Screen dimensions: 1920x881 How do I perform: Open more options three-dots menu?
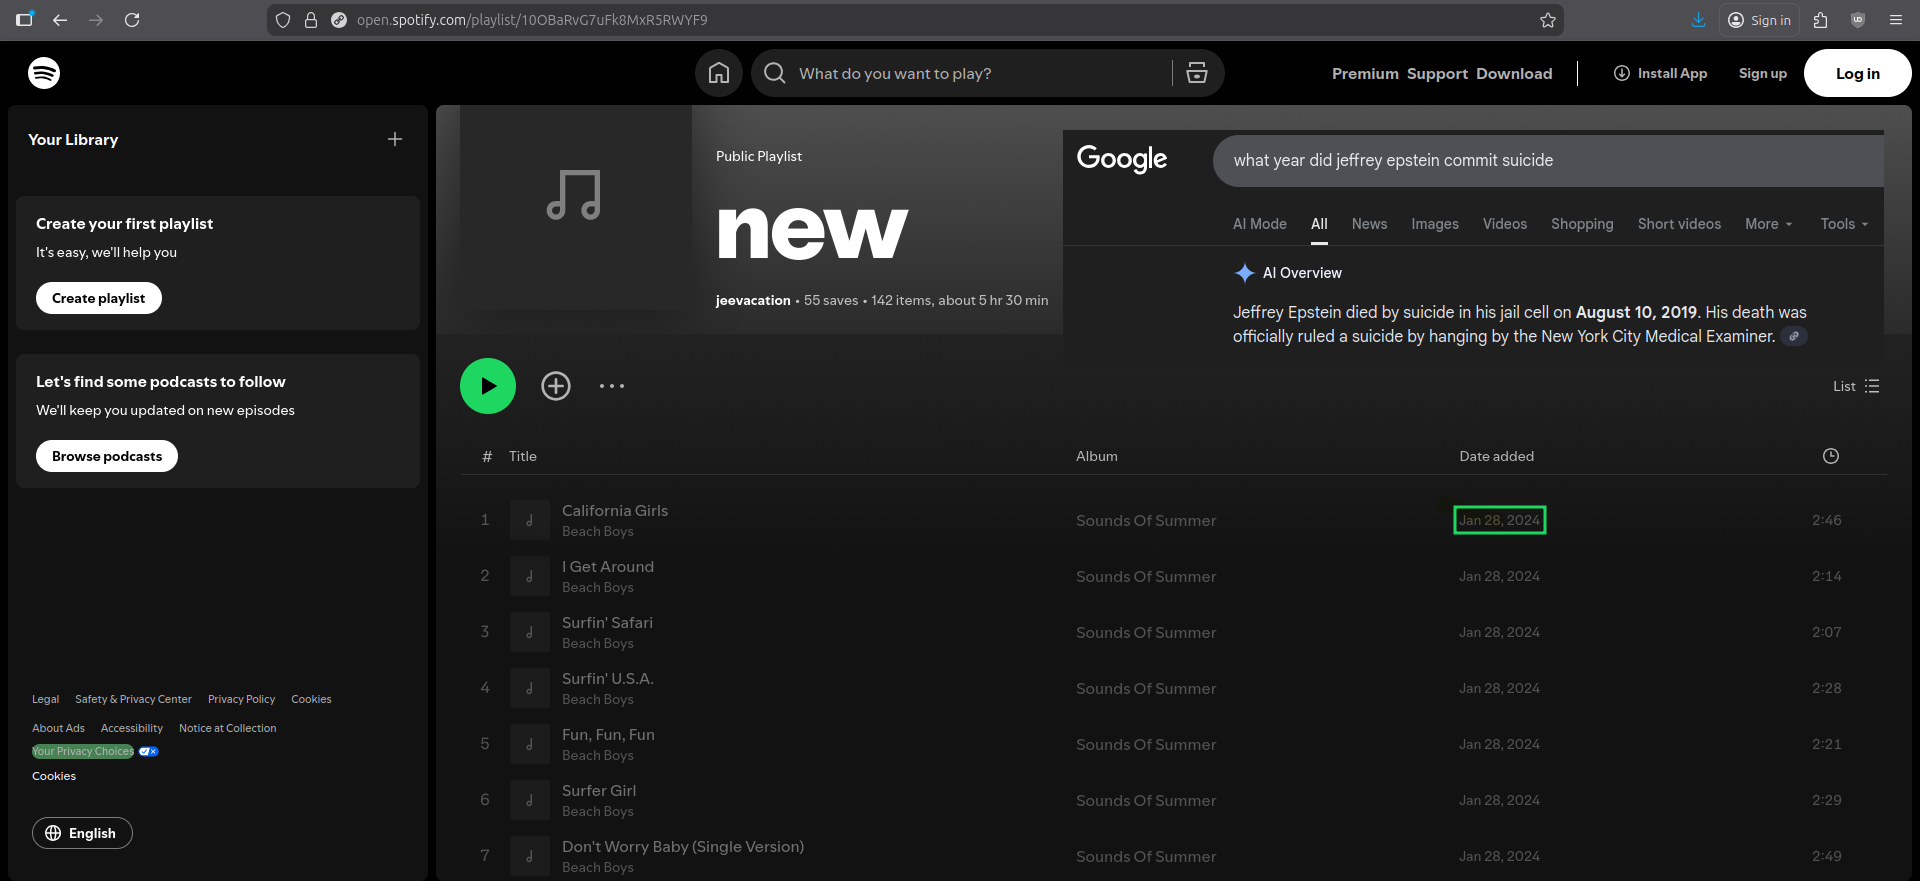click(x=612, y=386)
